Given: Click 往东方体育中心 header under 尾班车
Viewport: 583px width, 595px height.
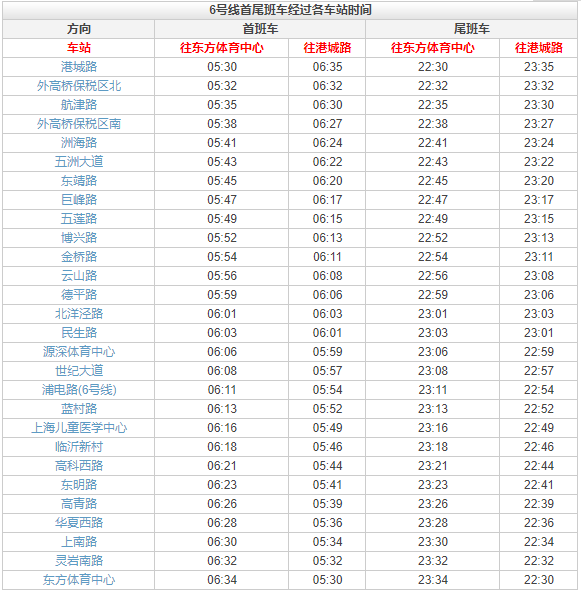Looking at the screenshot, I should click(x=433, y=48).
